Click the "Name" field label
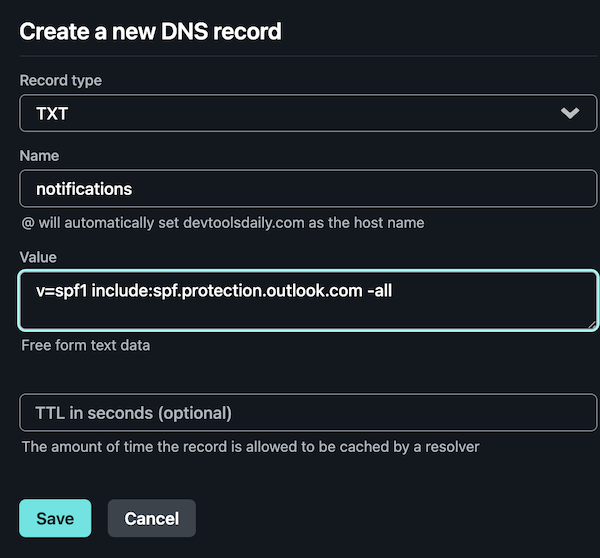Viewport: 600px width, 558px height. pos(40,156)
